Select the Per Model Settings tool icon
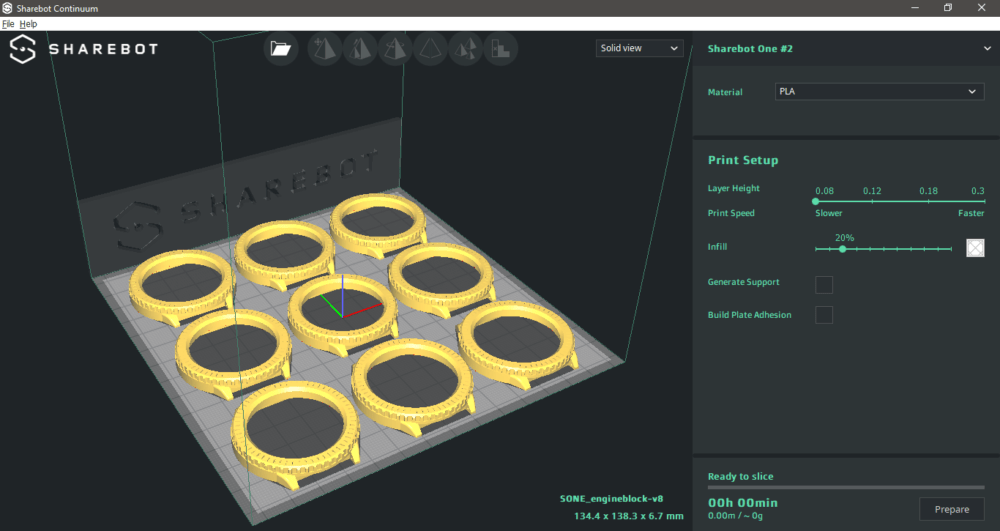Screen dimensions: 1000x531 (465, 49)
